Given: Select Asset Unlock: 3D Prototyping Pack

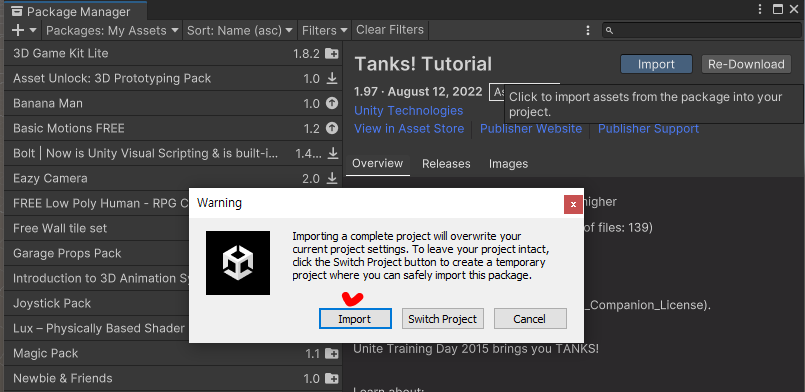Looking at the screenshot, I should tap(173, 79).
